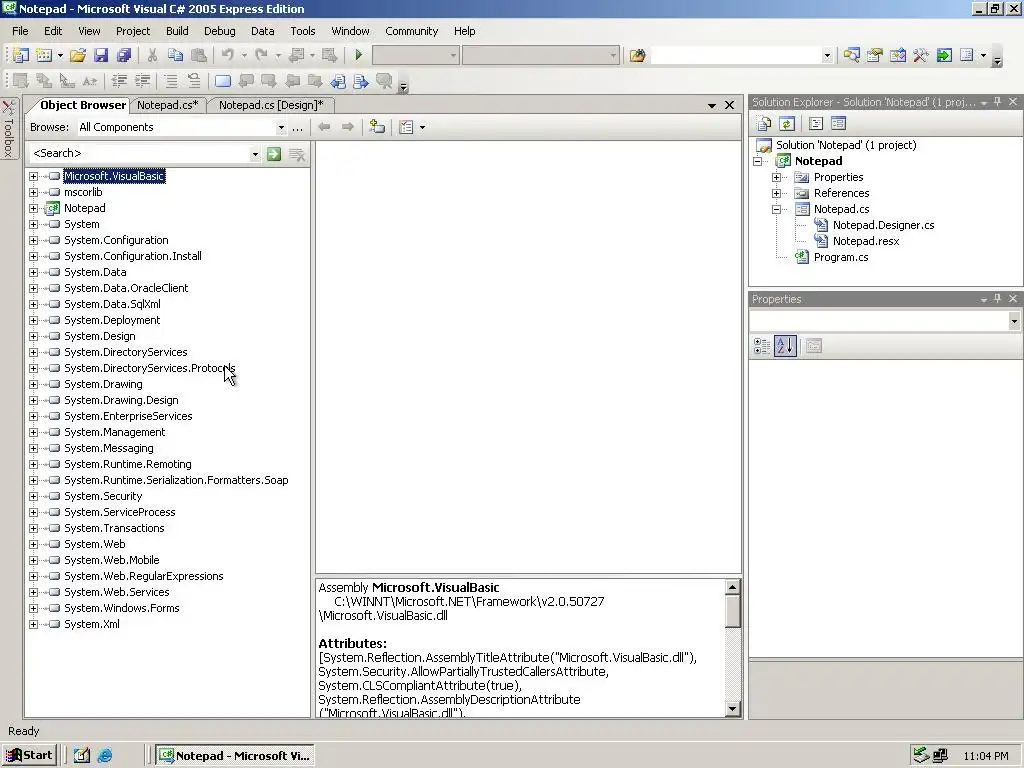This screenshot has width=1024, height=768.
Task: Click the Edit Custom Component Set ellipsis button
Action: click(x=297, y=127)
